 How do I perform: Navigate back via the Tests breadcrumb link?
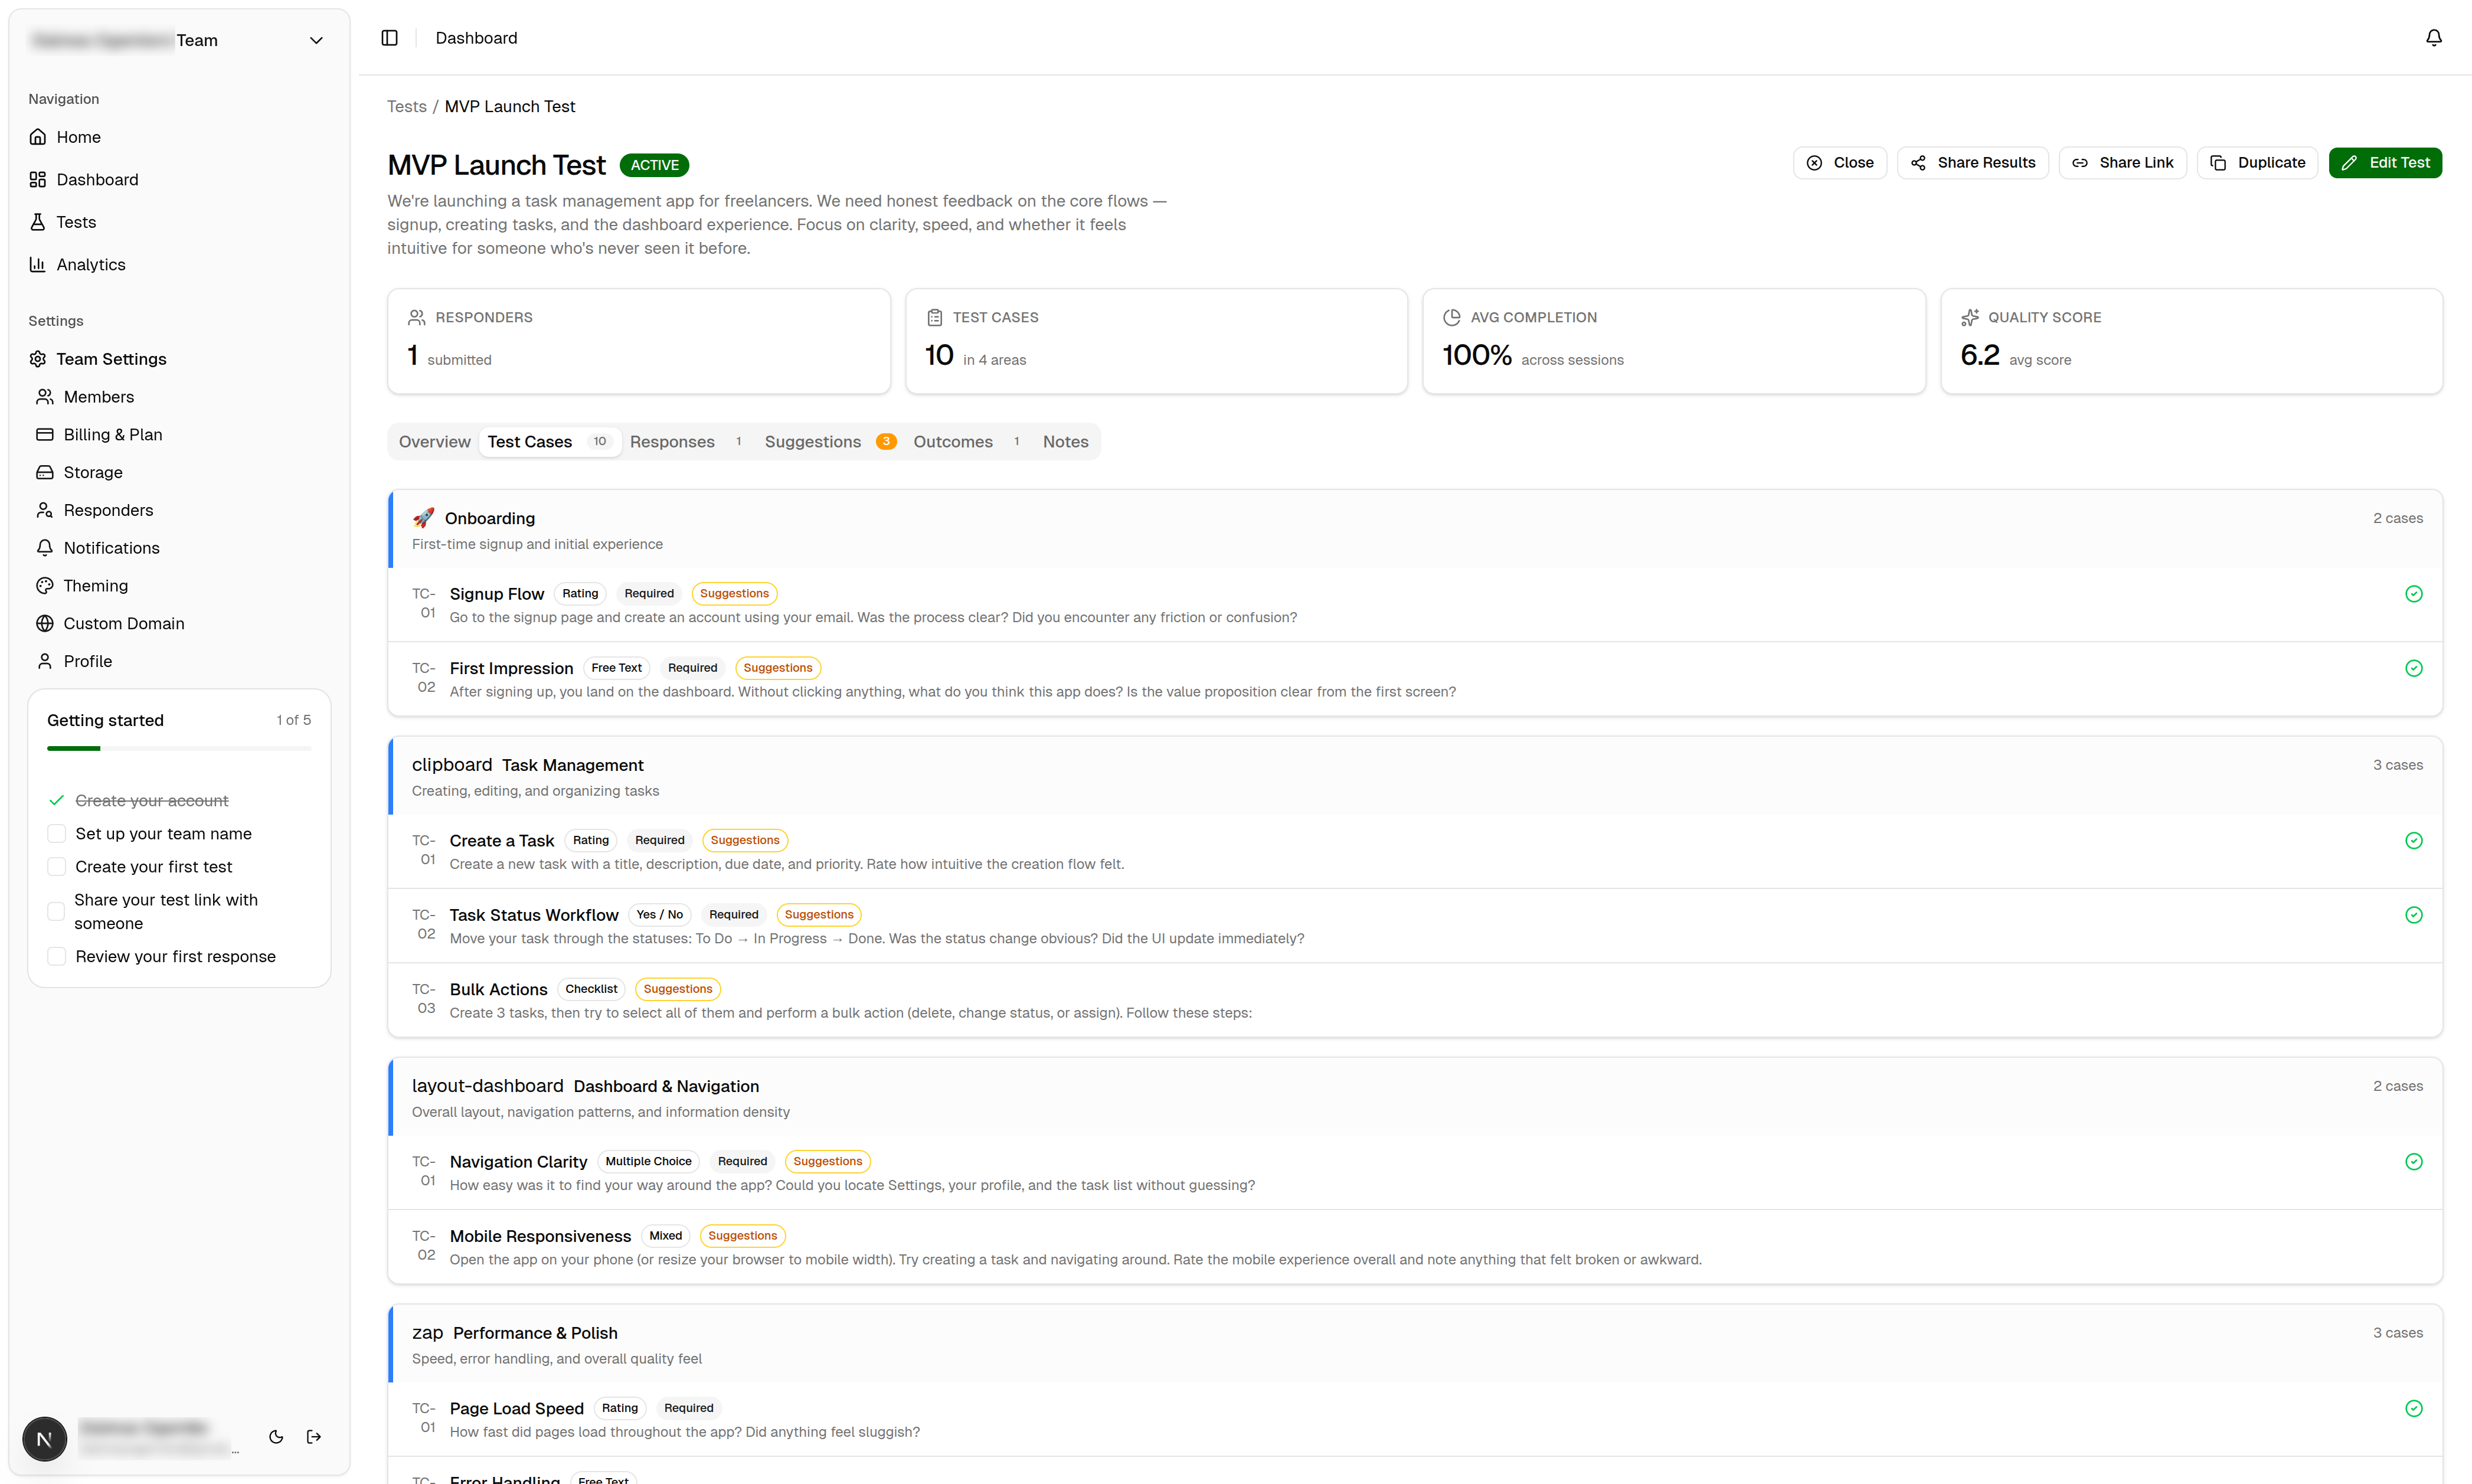(406, 106)
